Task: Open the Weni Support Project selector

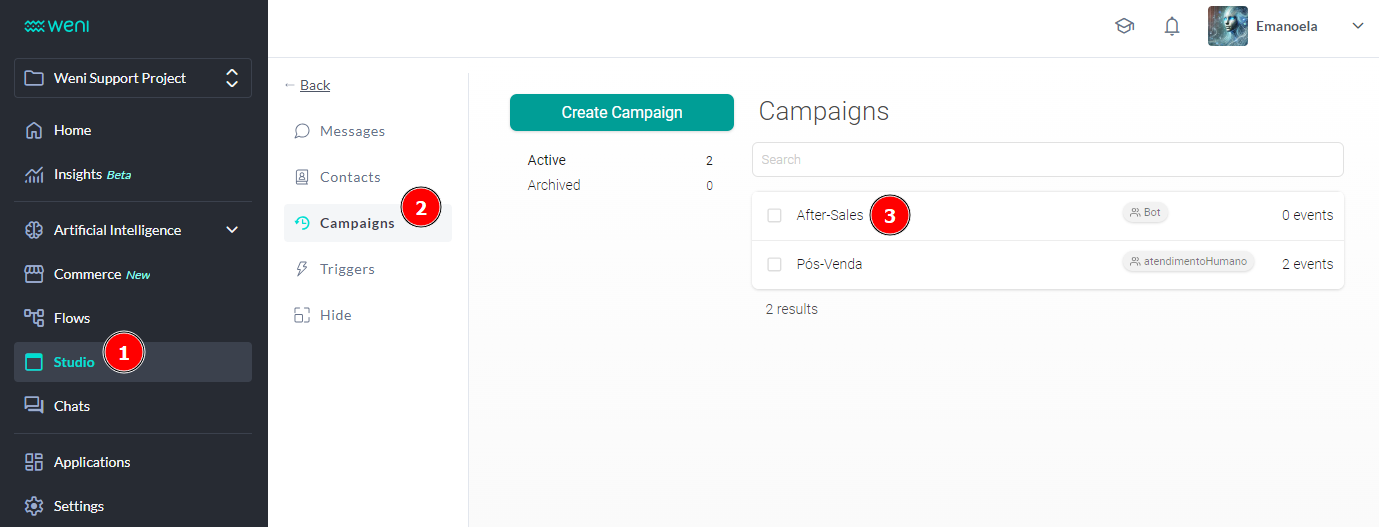Action: [x=132, y=78]
